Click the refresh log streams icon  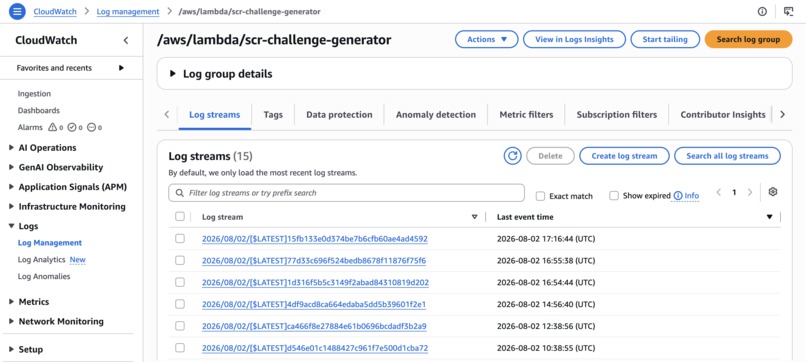512,156
